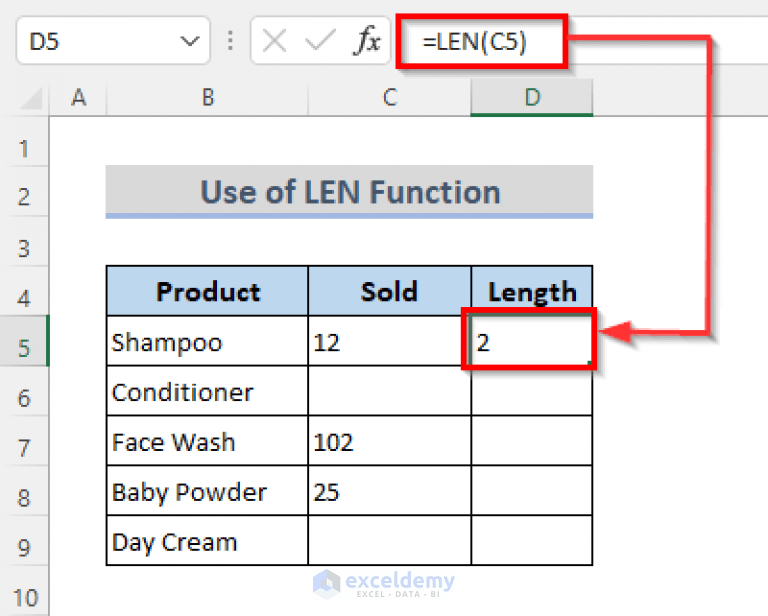
Task: Select the 'Conditioner' cell
Action: (x=208, y=391)
